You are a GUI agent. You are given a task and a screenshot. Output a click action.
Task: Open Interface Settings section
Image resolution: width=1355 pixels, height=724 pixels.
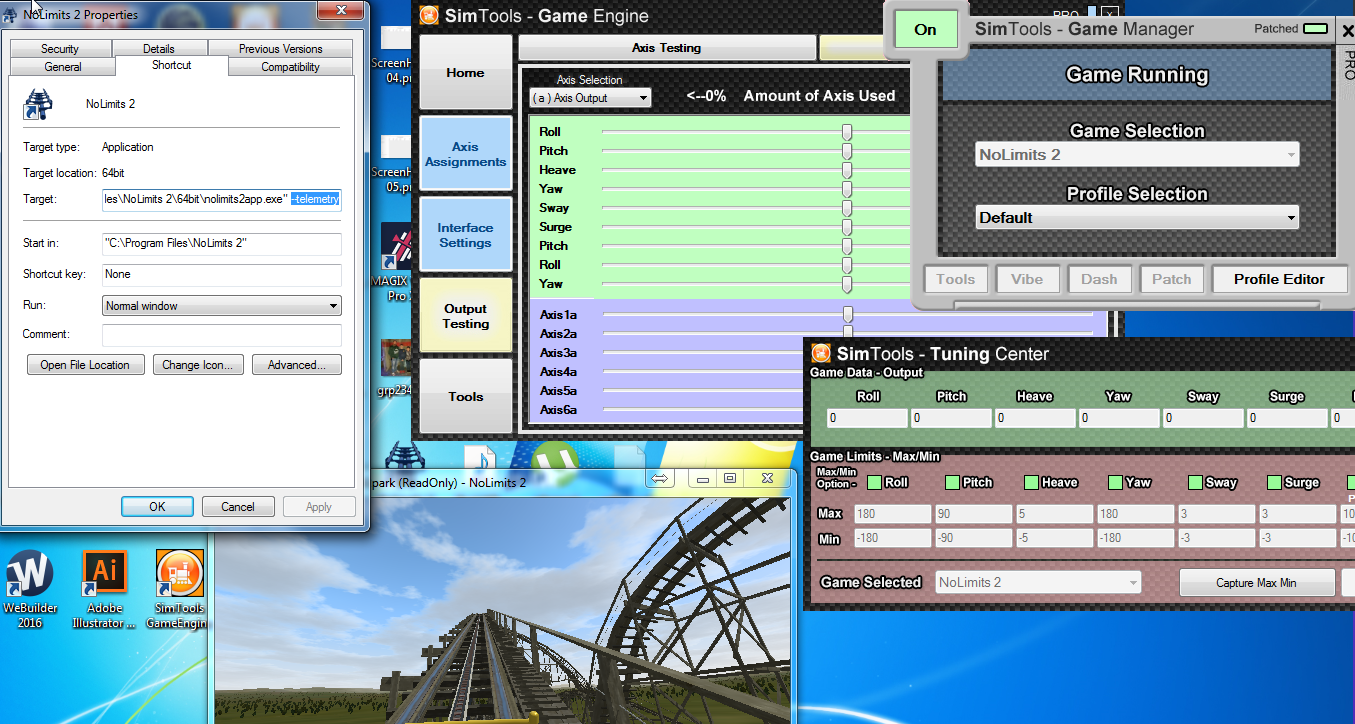[x=465, y=235]
